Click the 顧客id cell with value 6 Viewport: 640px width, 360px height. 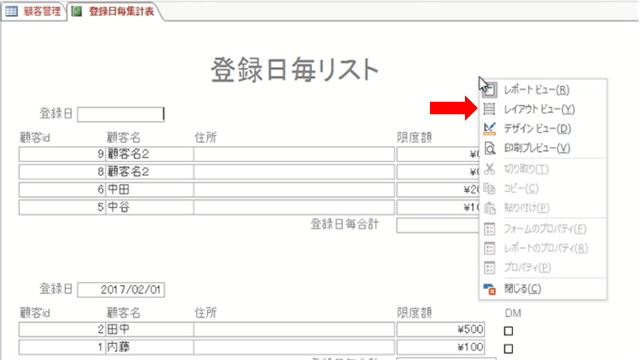coord(62,189)
